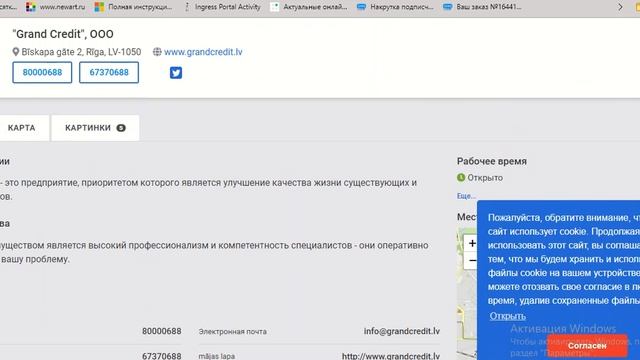Expand working hours via Еще link
The height and width of the screenshot is (360, 640).
coord(466,196)
